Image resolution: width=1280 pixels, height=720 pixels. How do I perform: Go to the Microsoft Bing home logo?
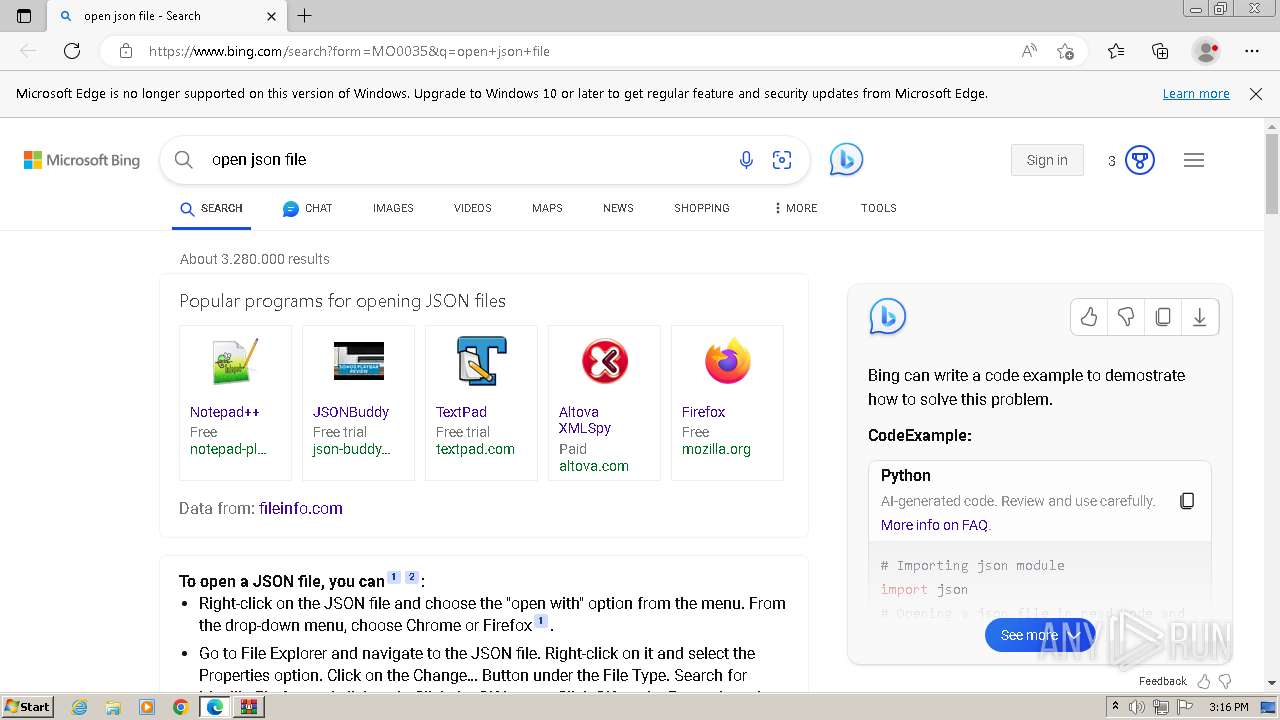pyautogui.click(x=82, y=160)
